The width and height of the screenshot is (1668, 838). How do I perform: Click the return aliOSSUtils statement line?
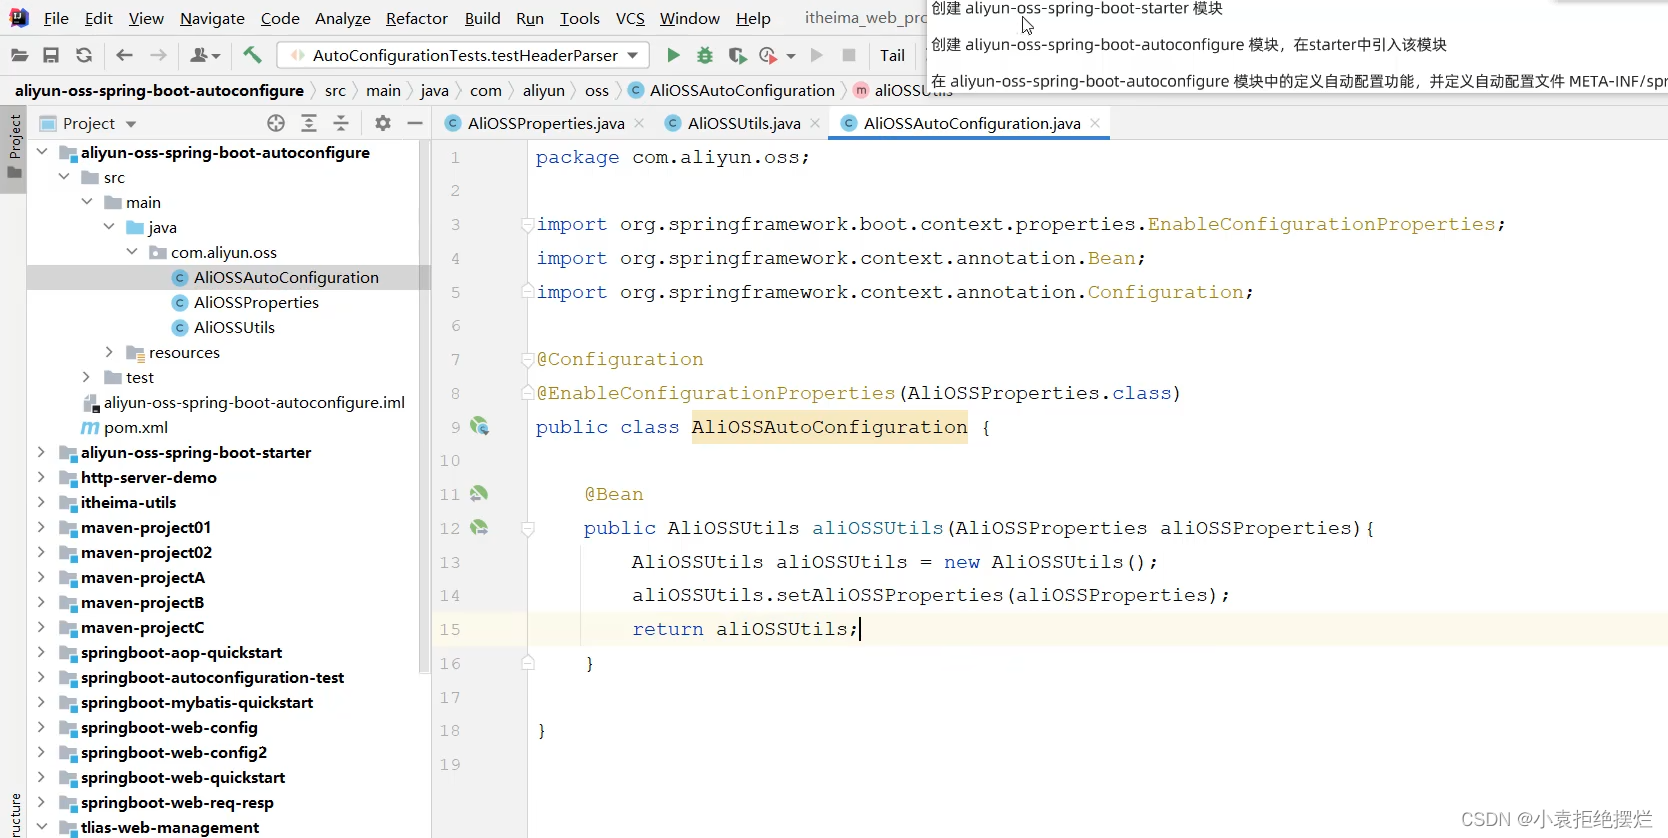point(745,629)
